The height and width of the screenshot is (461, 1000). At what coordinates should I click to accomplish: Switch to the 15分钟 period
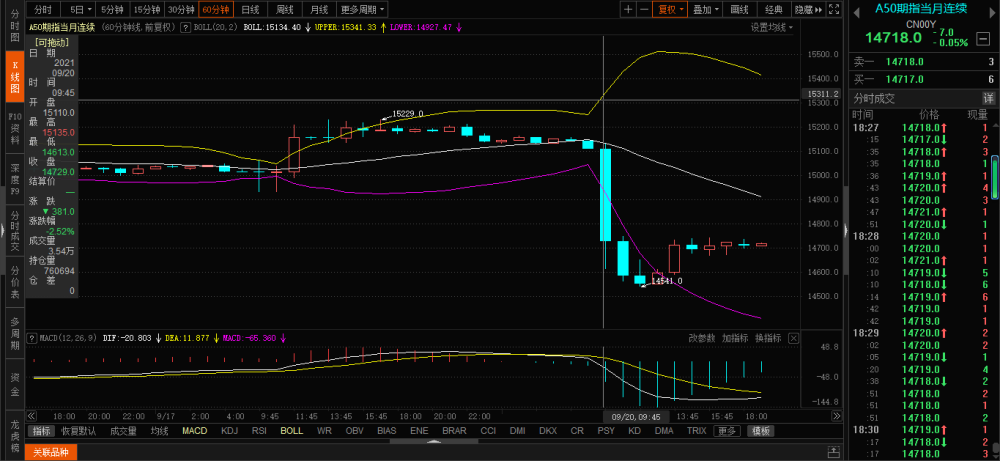(x=147, y=10)
